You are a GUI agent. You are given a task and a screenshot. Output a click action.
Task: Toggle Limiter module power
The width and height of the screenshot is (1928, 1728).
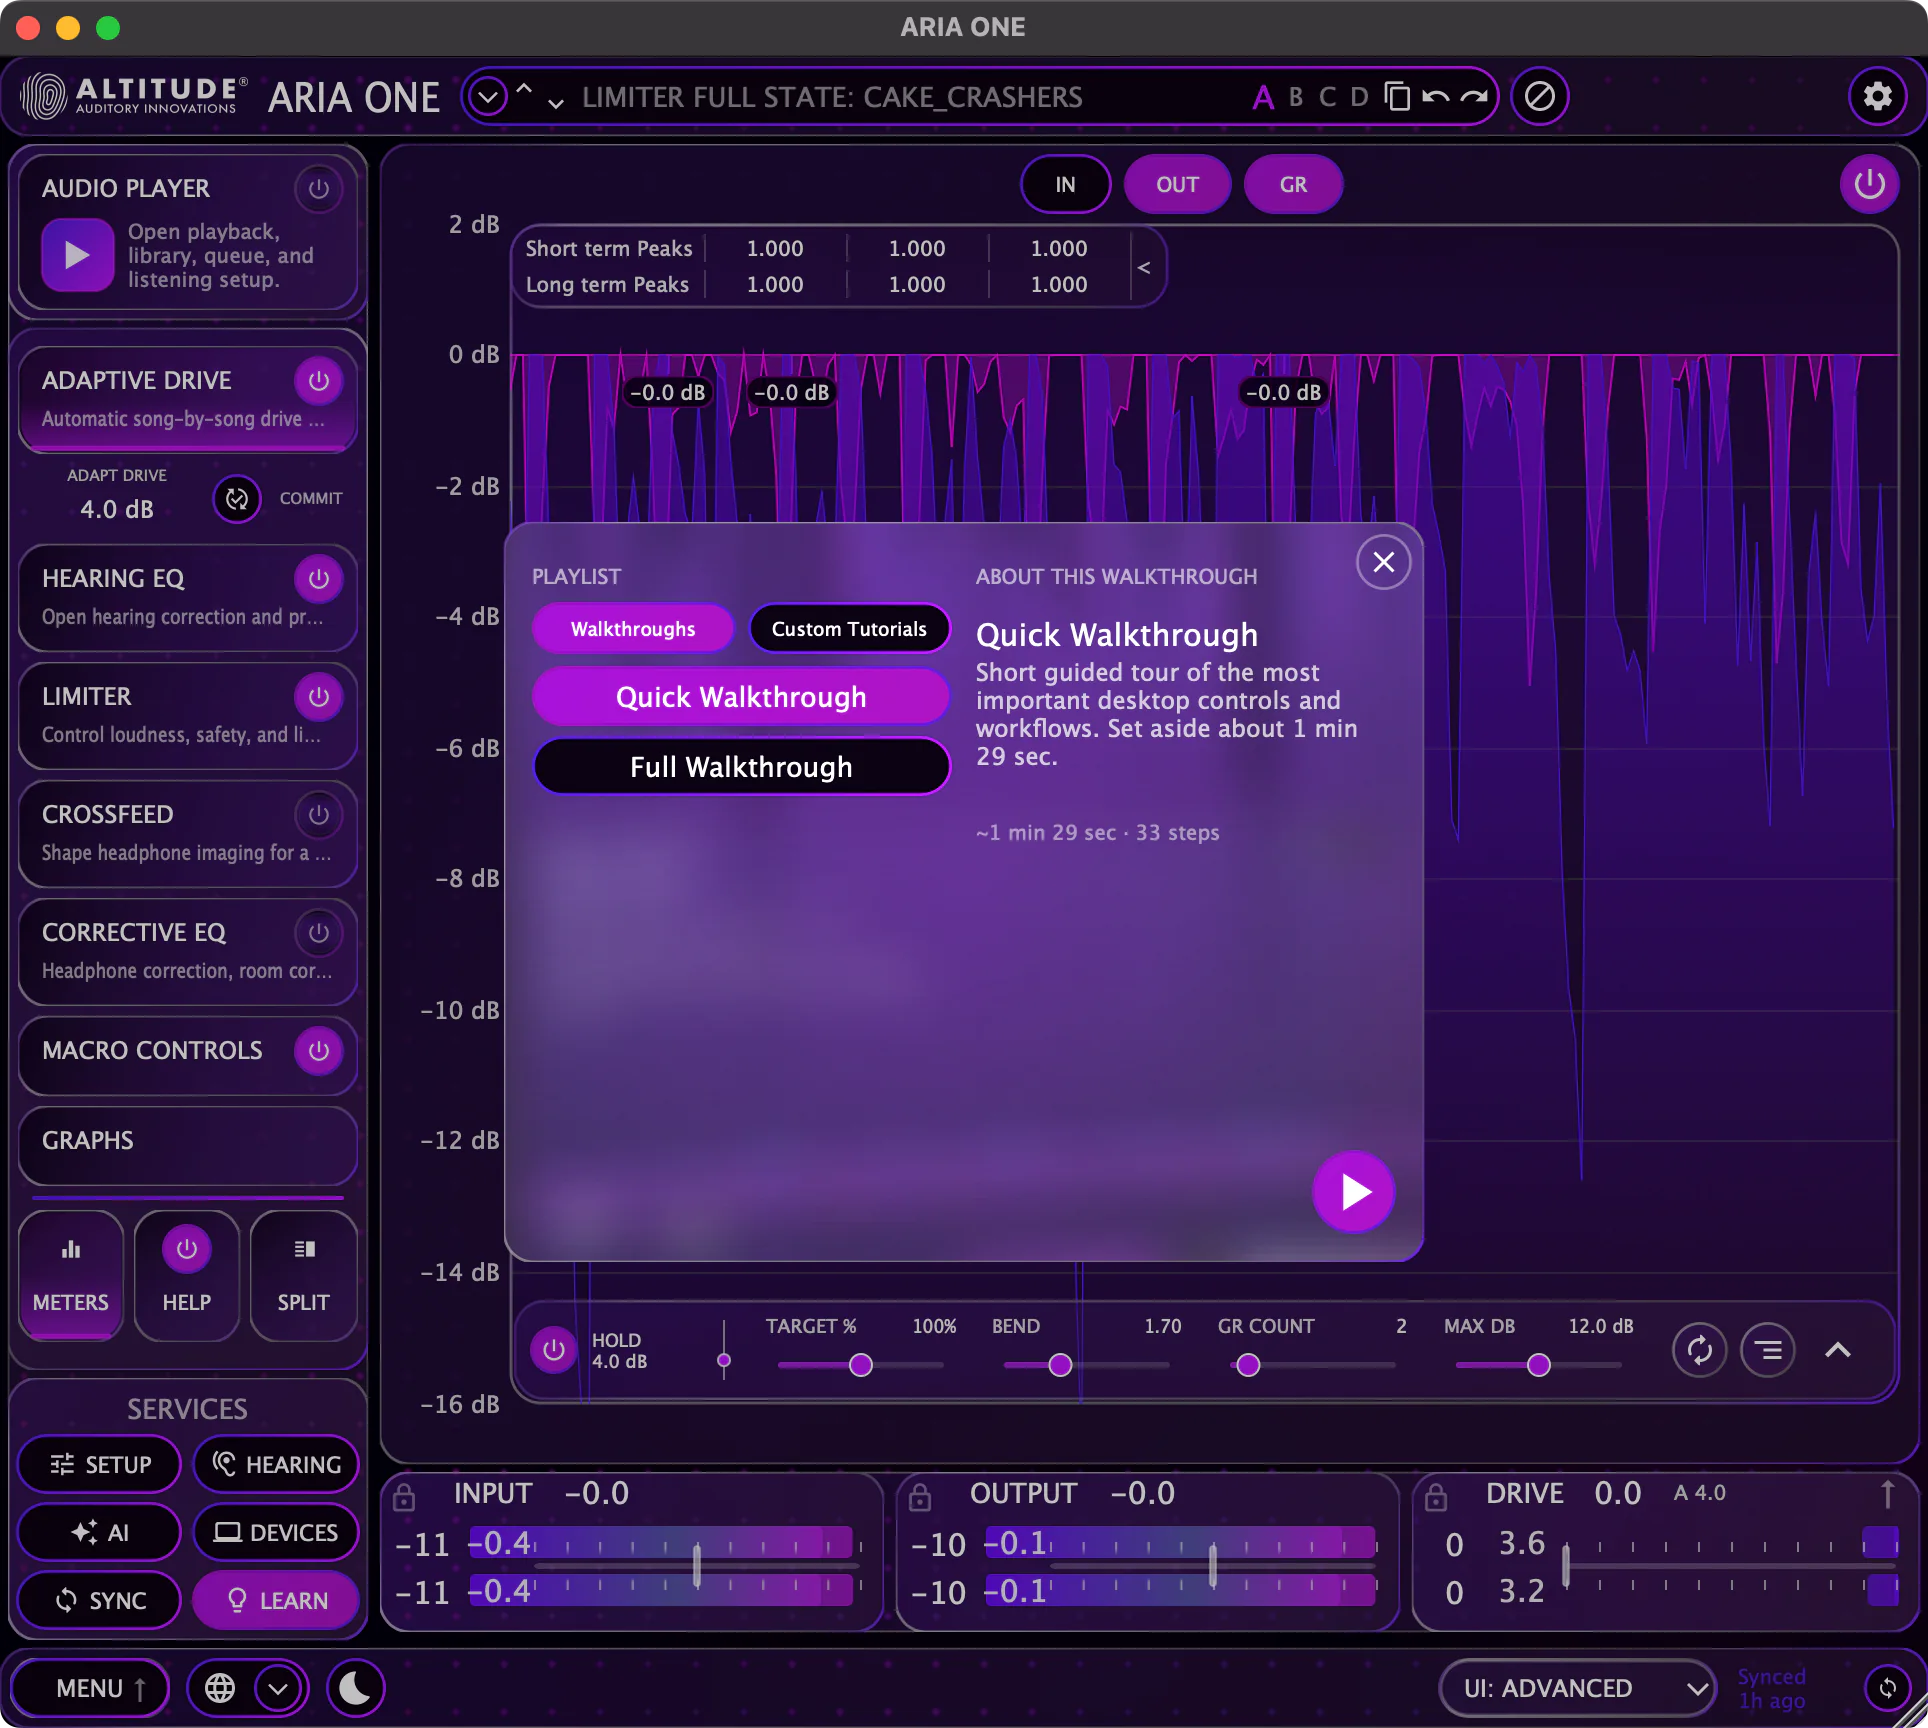318,696
